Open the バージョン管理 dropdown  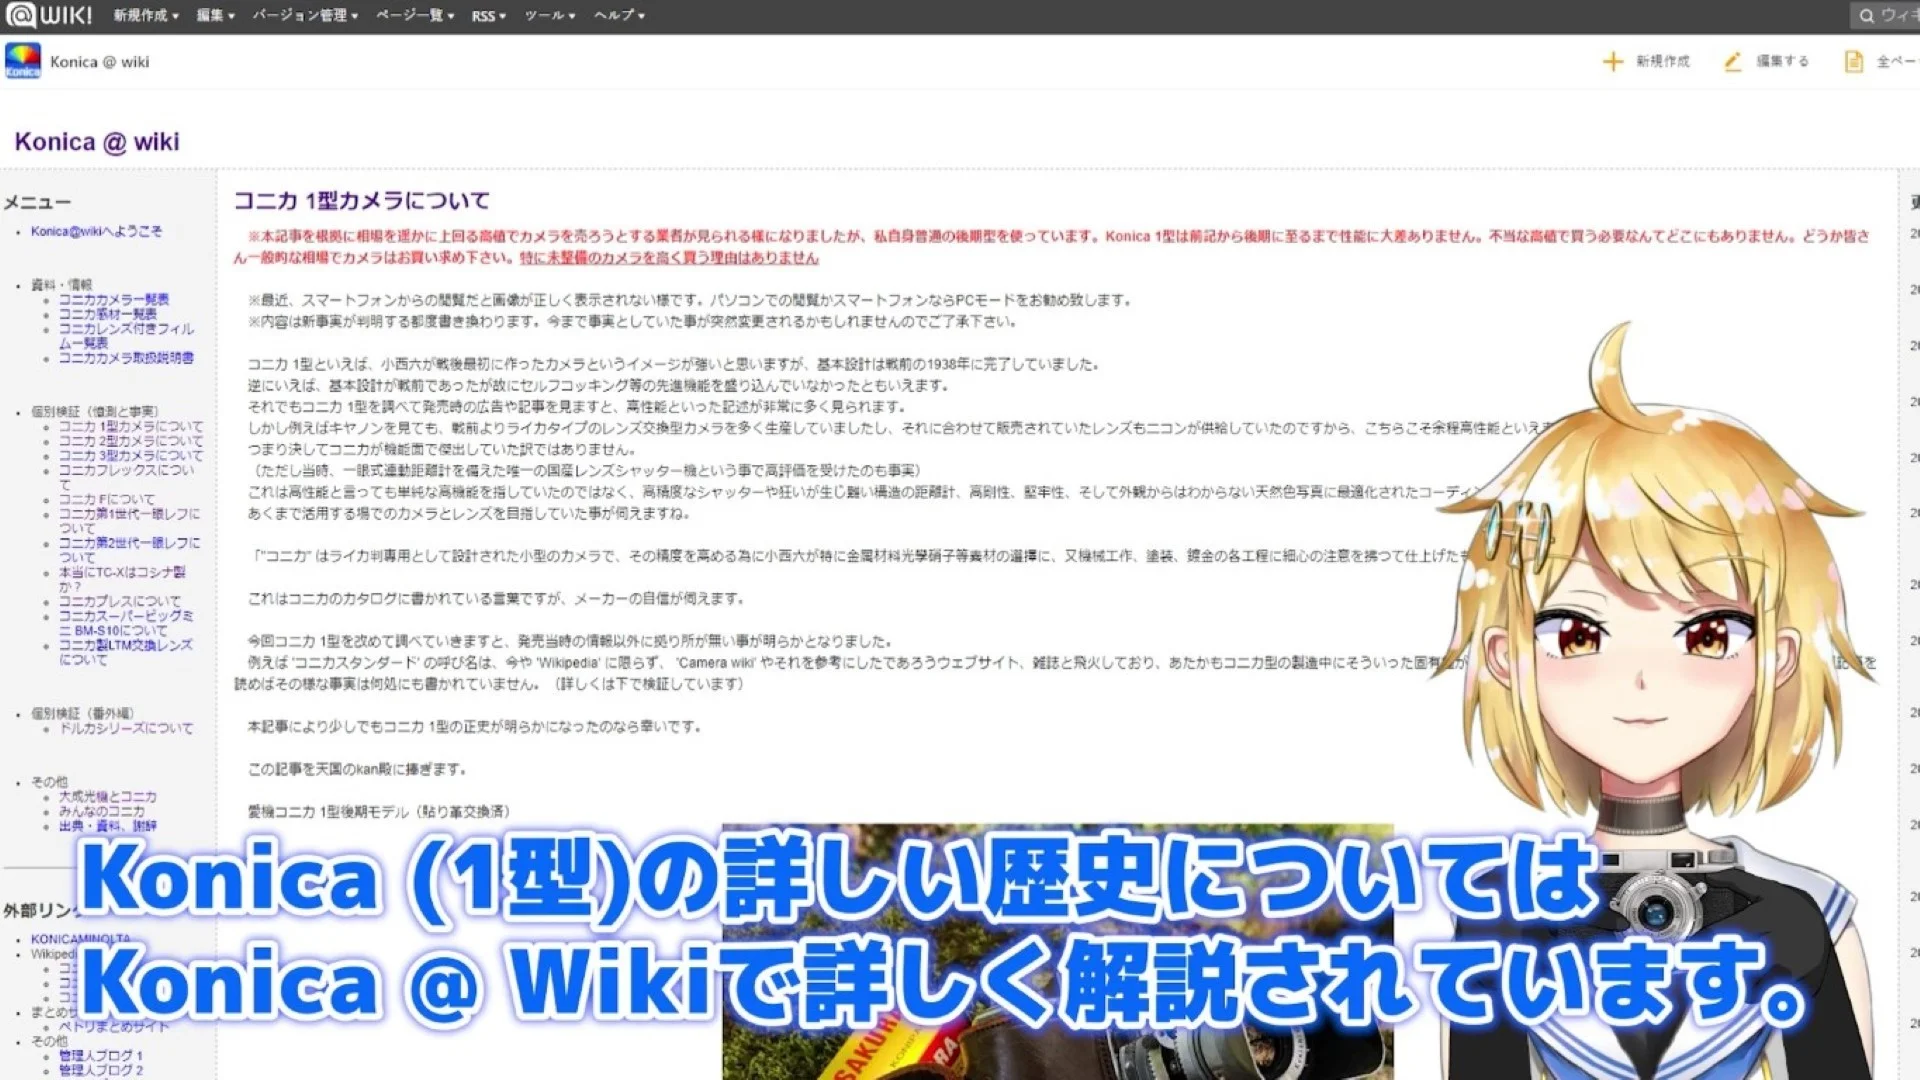pyautogui.click(x=304, y=16)
